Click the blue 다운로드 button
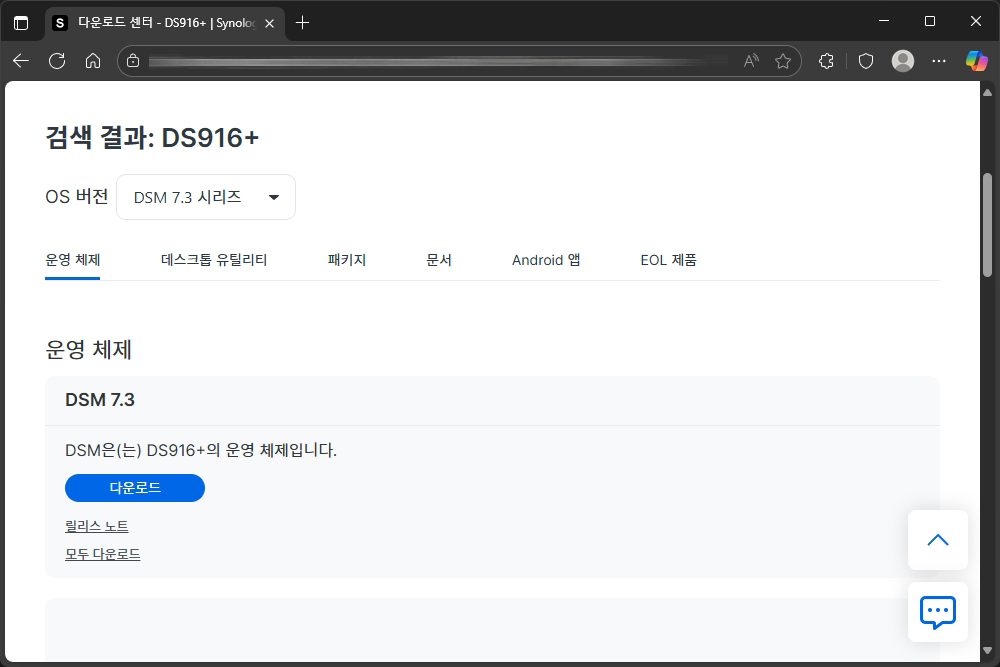 click(135, 488)
